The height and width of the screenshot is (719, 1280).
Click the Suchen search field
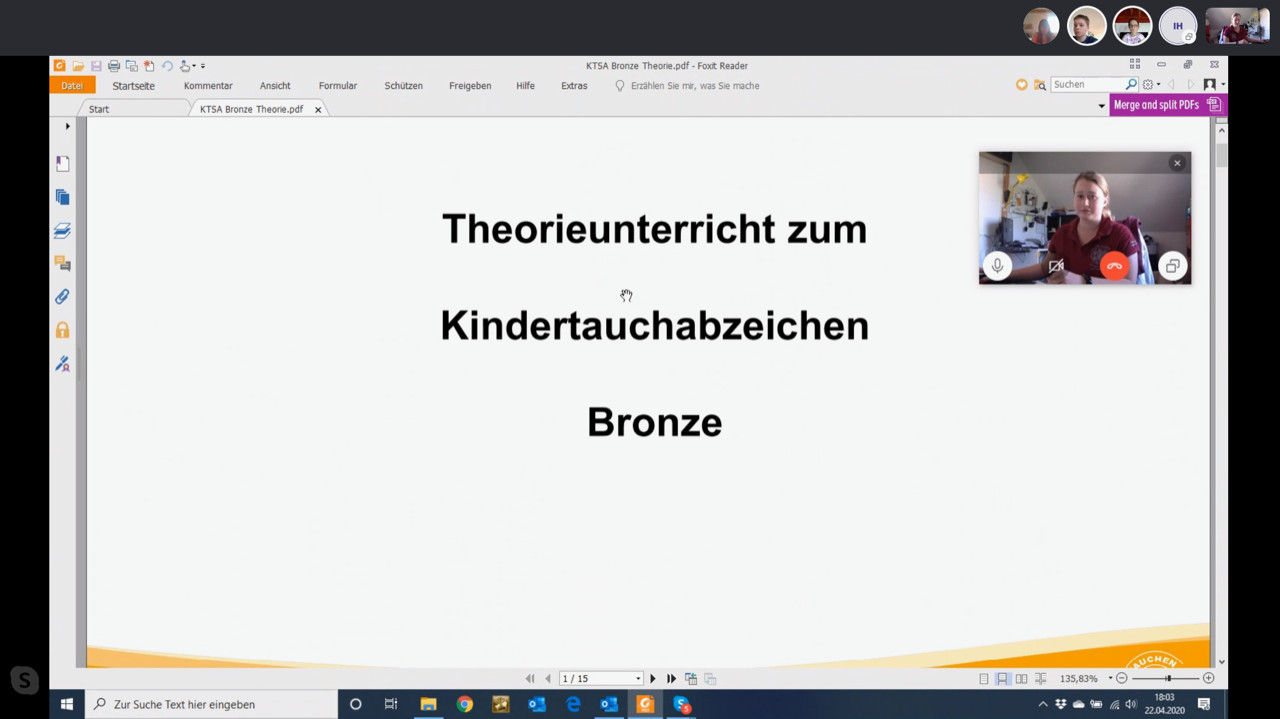coord(1087,85)
